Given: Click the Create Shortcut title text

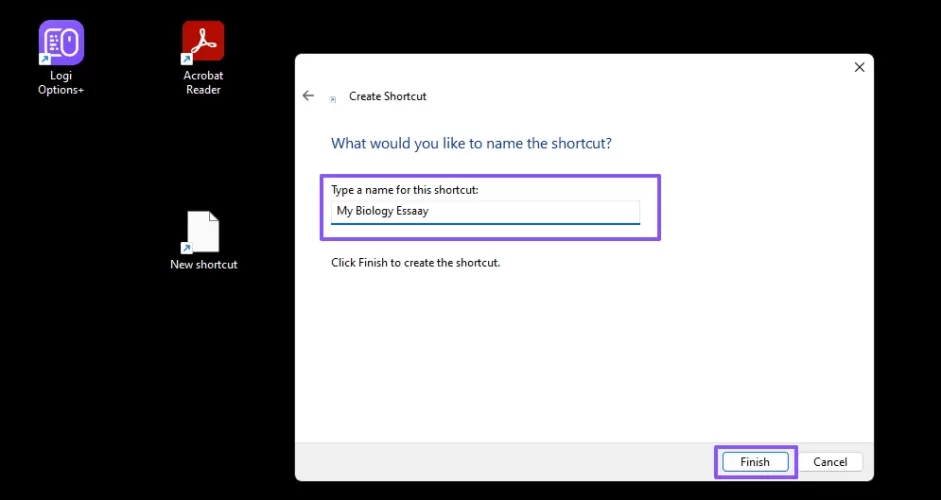Looking at the screenshot, I should [387, 97].
